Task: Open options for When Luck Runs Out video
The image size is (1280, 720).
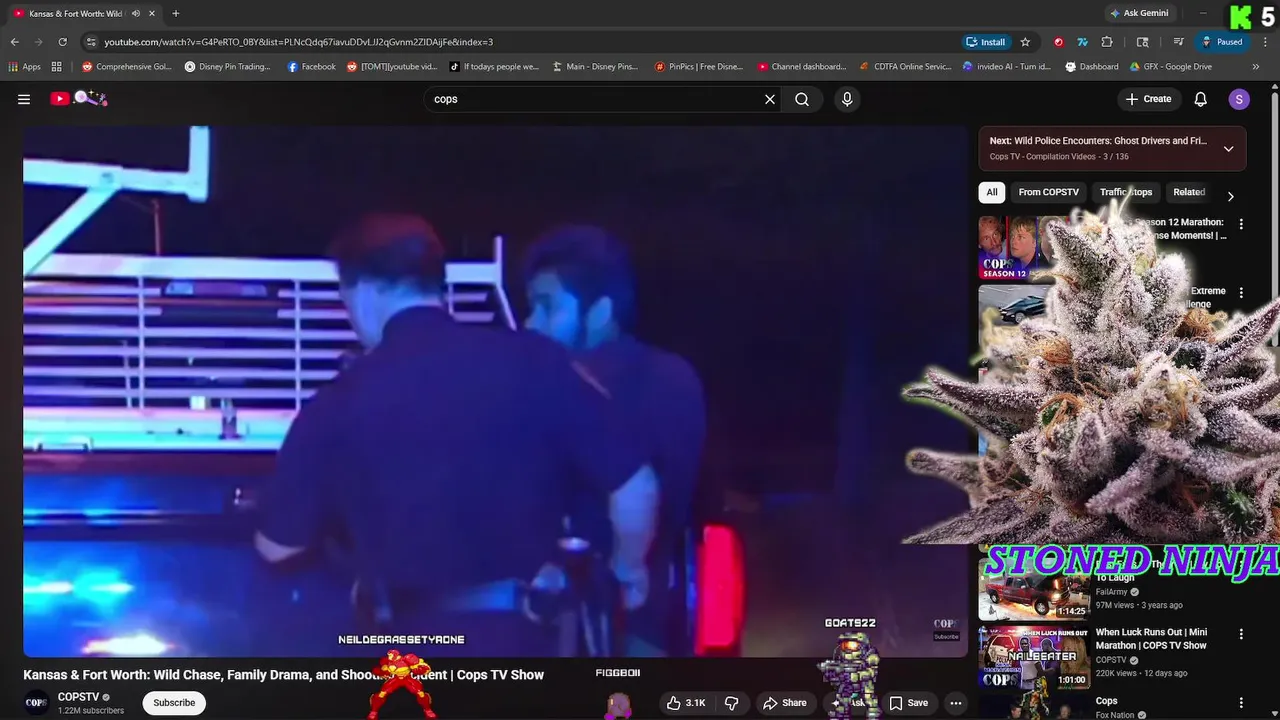Action: pos(1241,634)
